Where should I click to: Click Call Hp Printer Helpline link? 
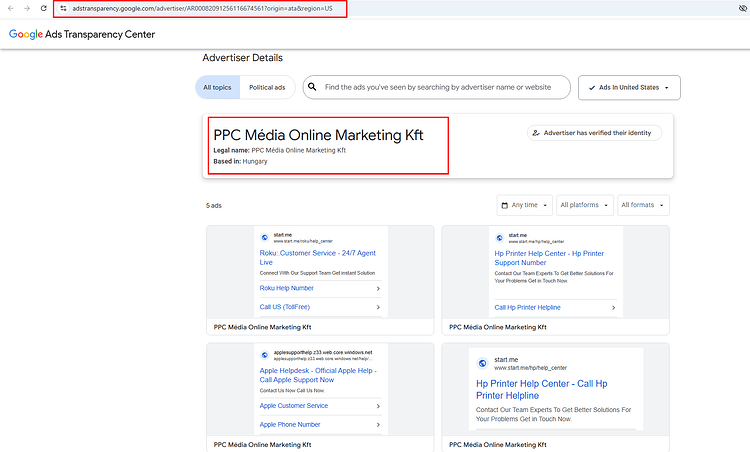click(x=528, y=308)
